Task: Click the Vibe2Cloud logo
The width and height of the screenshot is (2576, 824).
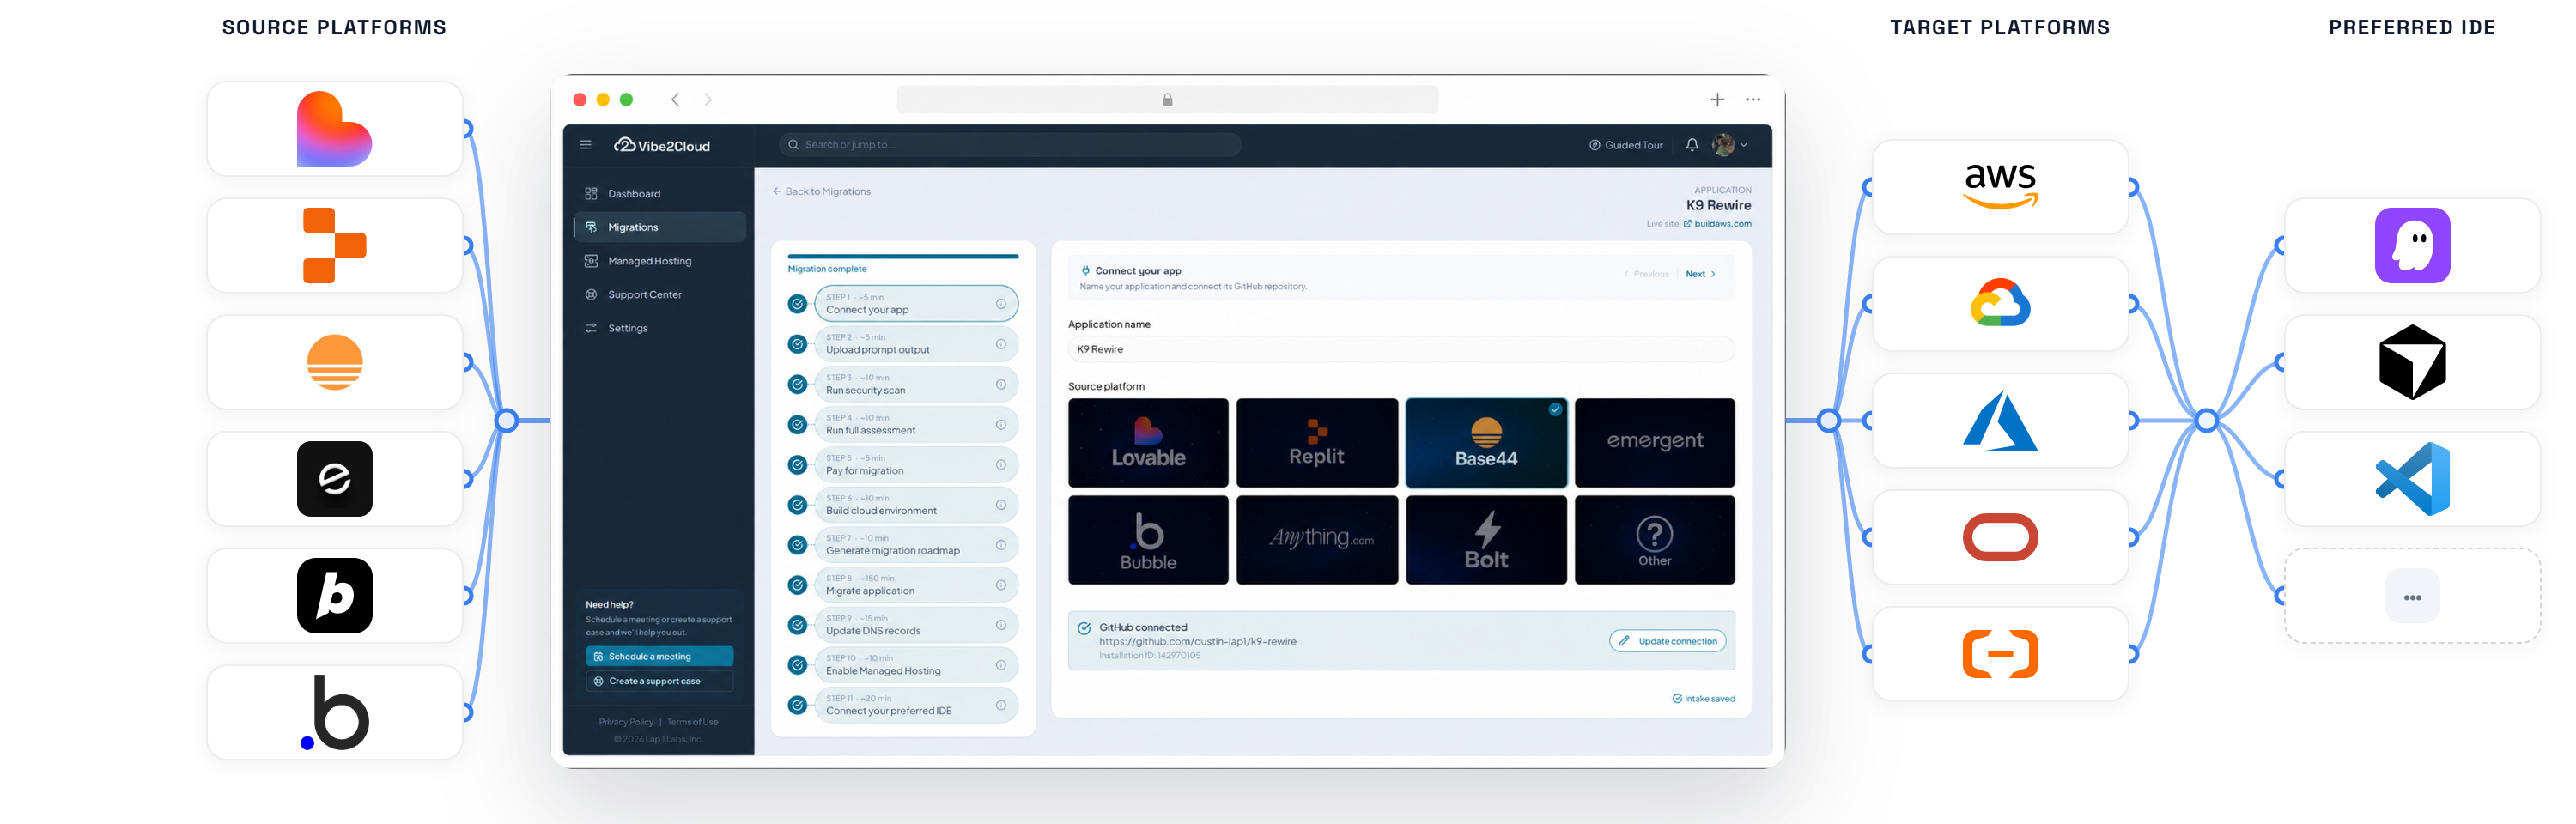Action: (662, 145)
